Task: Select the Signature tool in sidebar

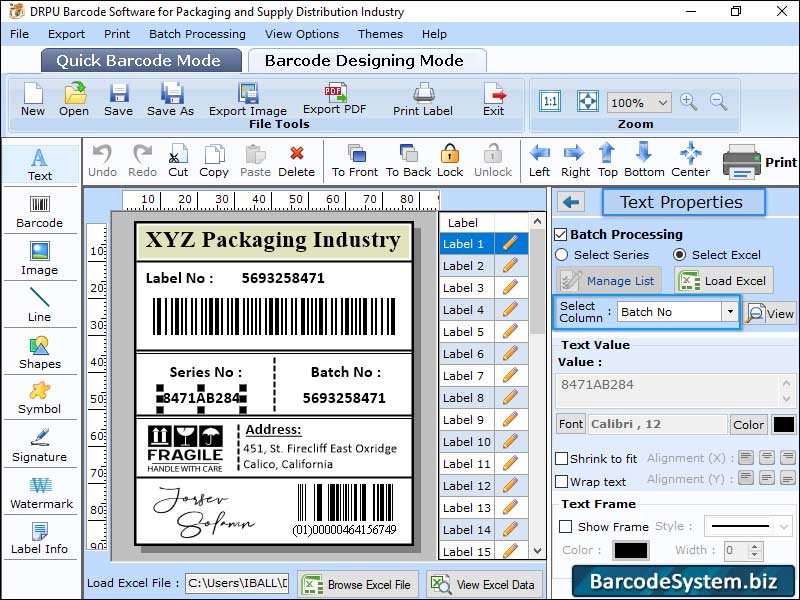Action: click(x=40, y=445)
